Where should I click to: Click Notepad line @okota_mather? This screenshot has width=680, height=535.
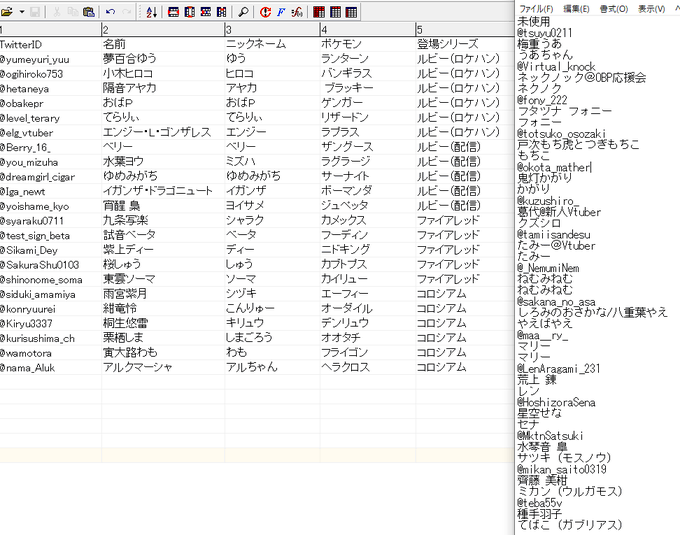tap(554, 167)
